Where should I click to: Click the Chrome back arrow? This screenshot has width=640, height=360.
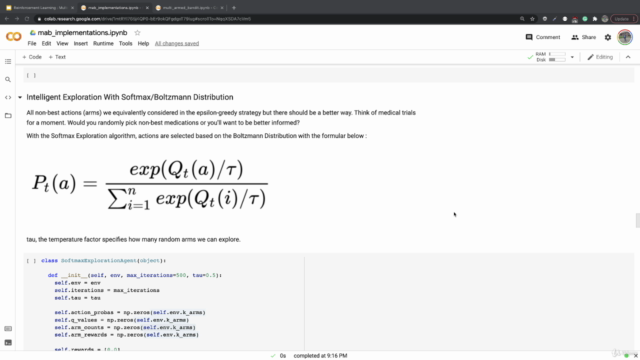pos(7,19)
